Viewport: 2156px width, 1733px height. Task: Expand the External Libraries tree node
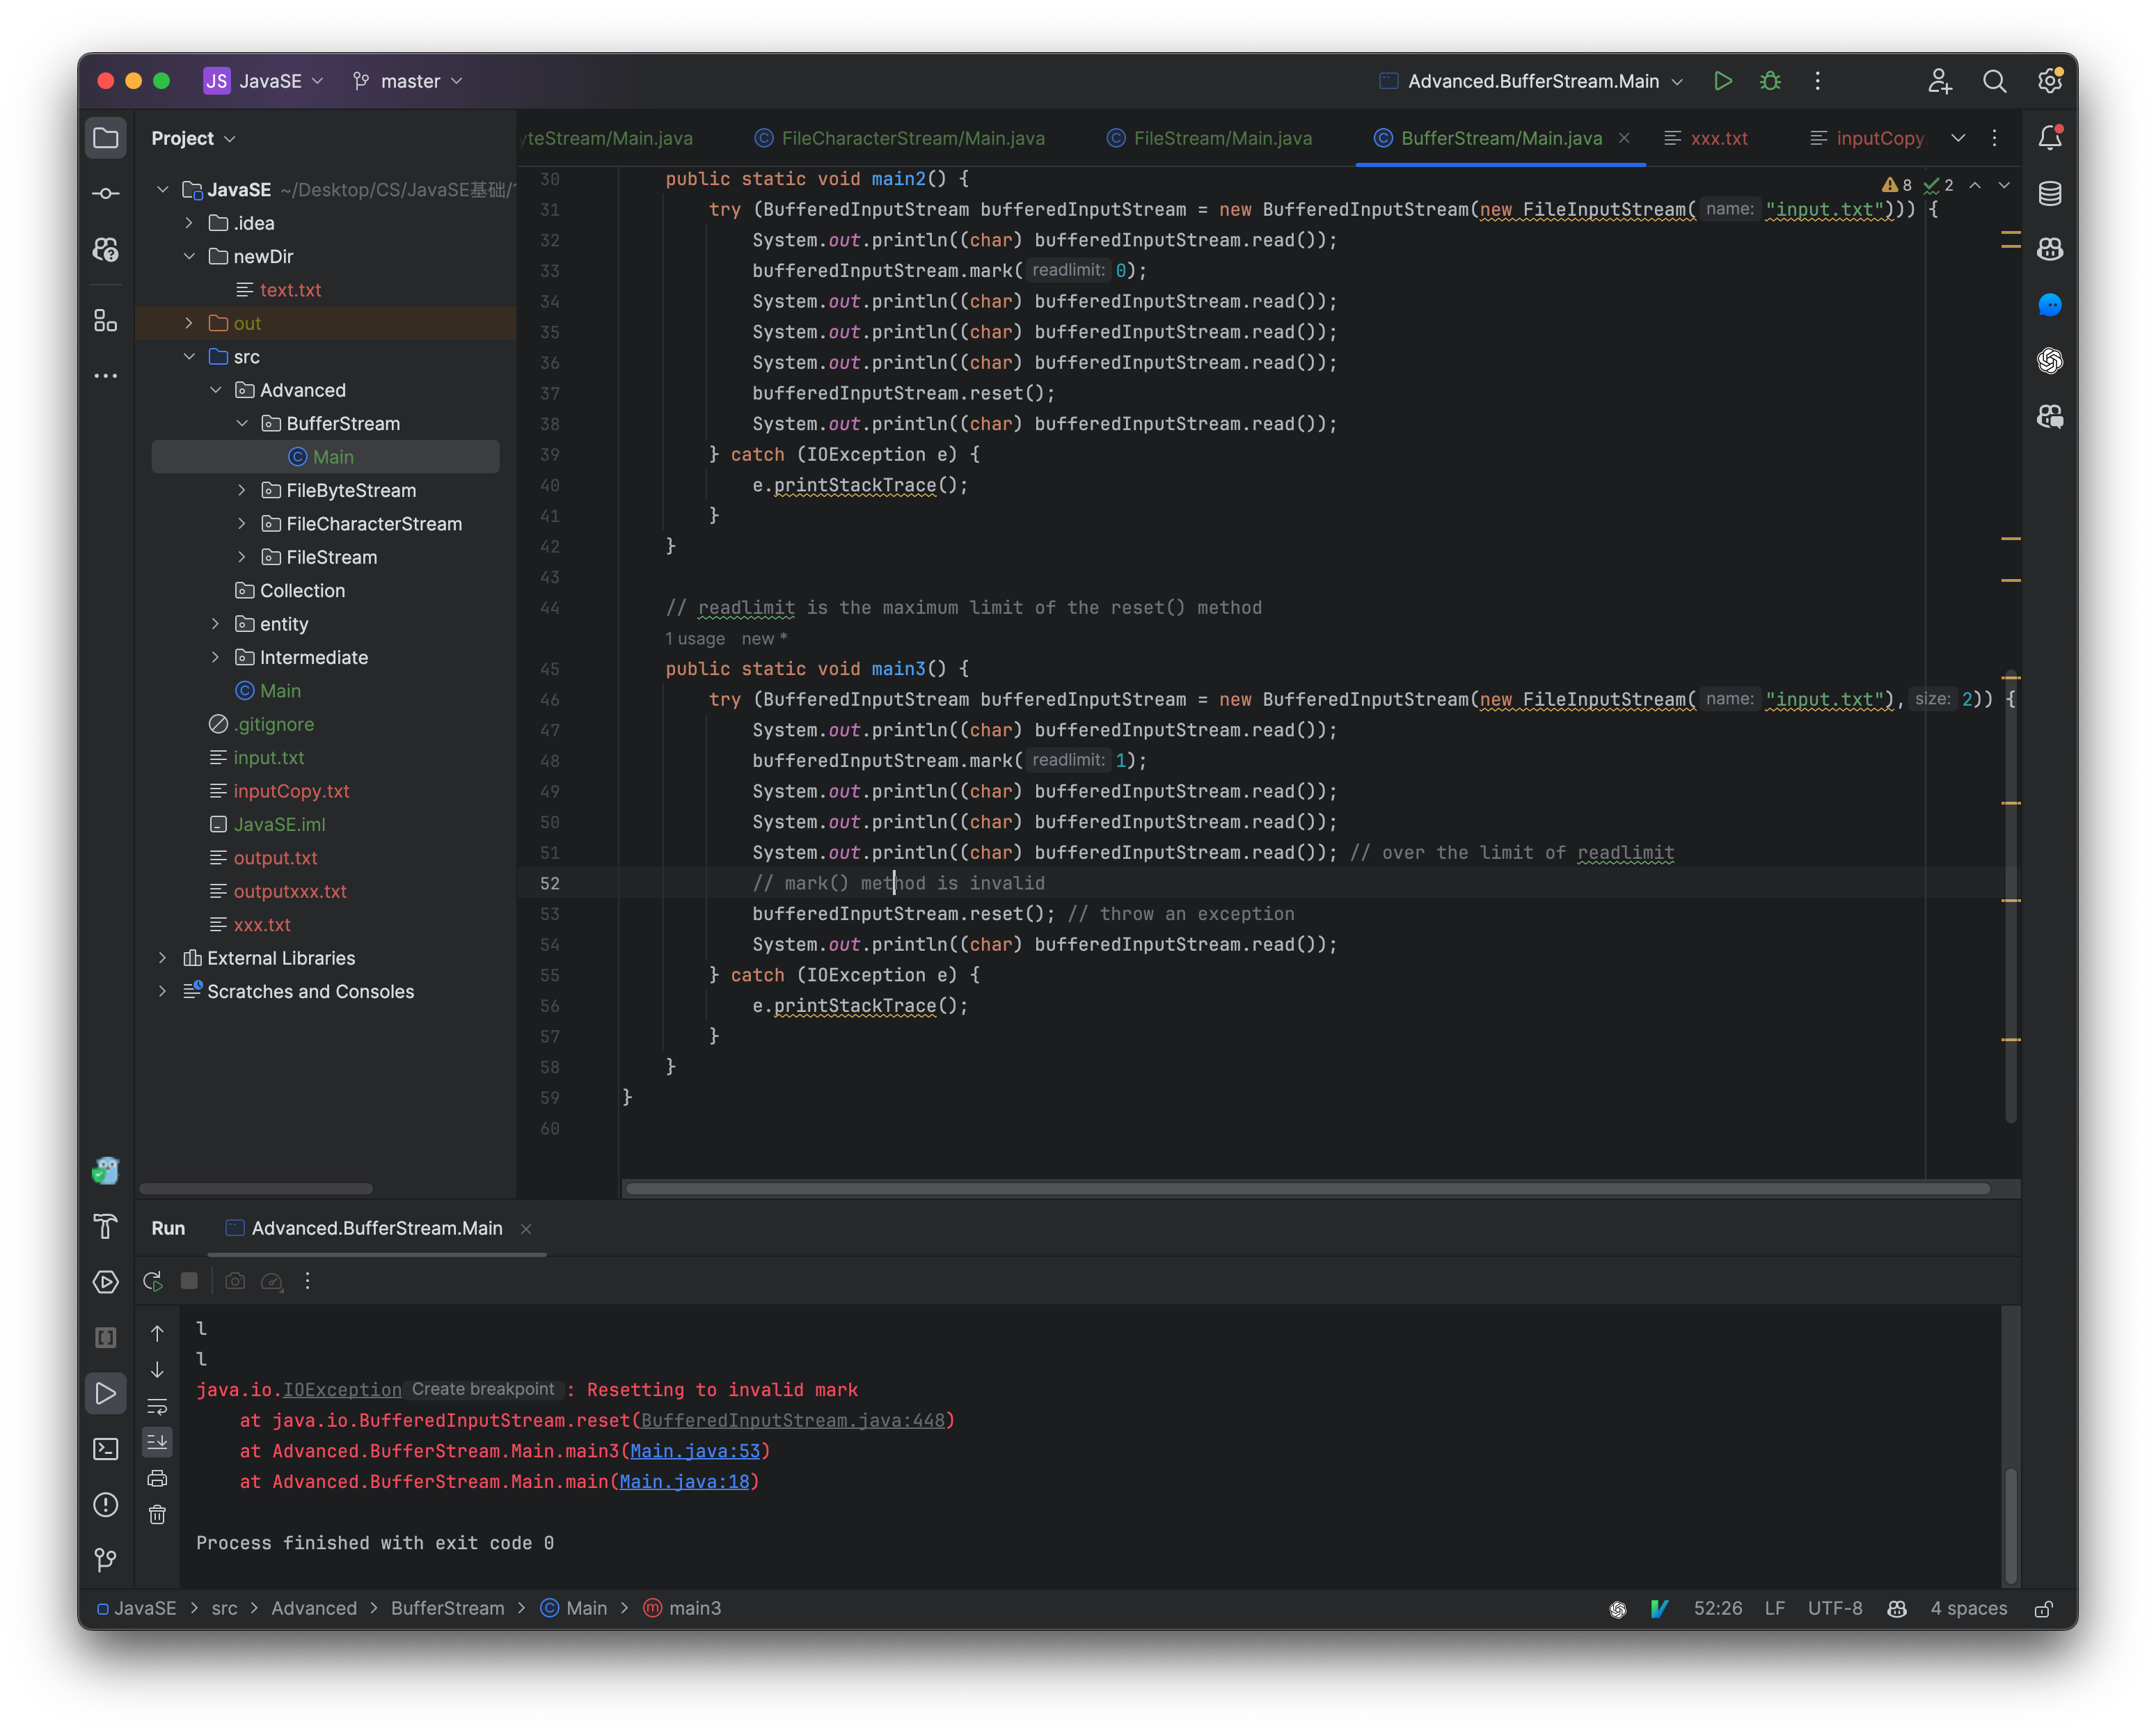pyautogui.click(x=173, y=957)
